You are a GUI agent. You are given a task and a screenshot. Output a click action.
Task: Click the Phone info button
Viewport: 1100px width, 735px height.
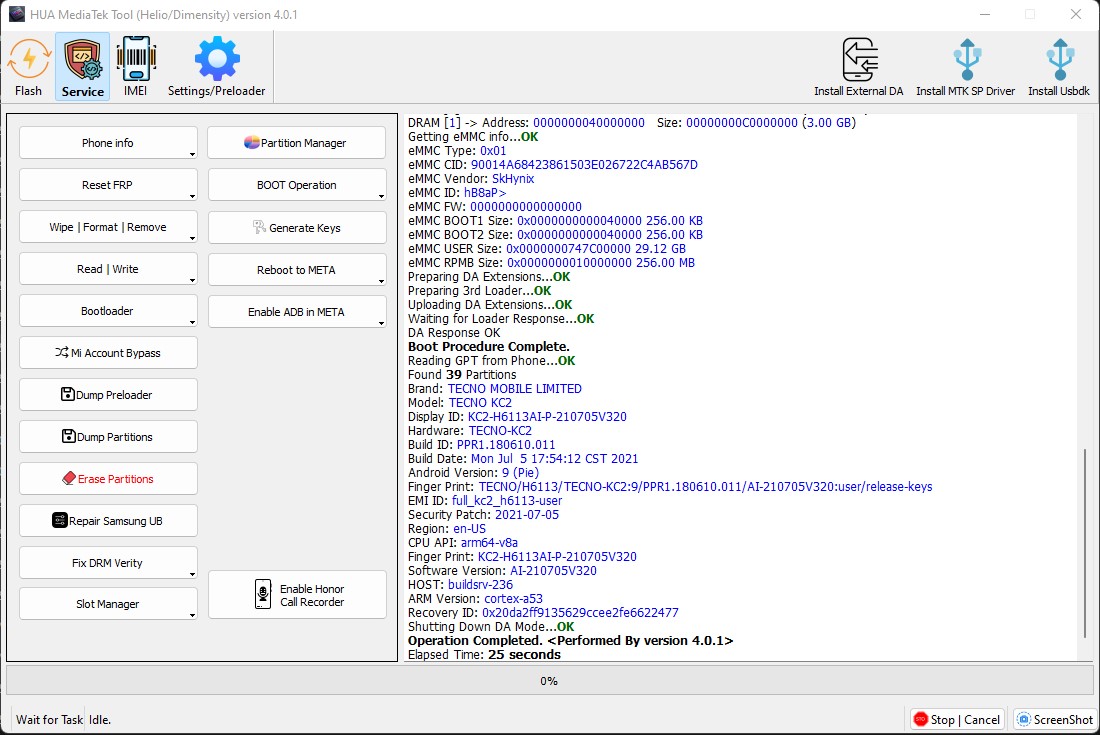[108, 143]
